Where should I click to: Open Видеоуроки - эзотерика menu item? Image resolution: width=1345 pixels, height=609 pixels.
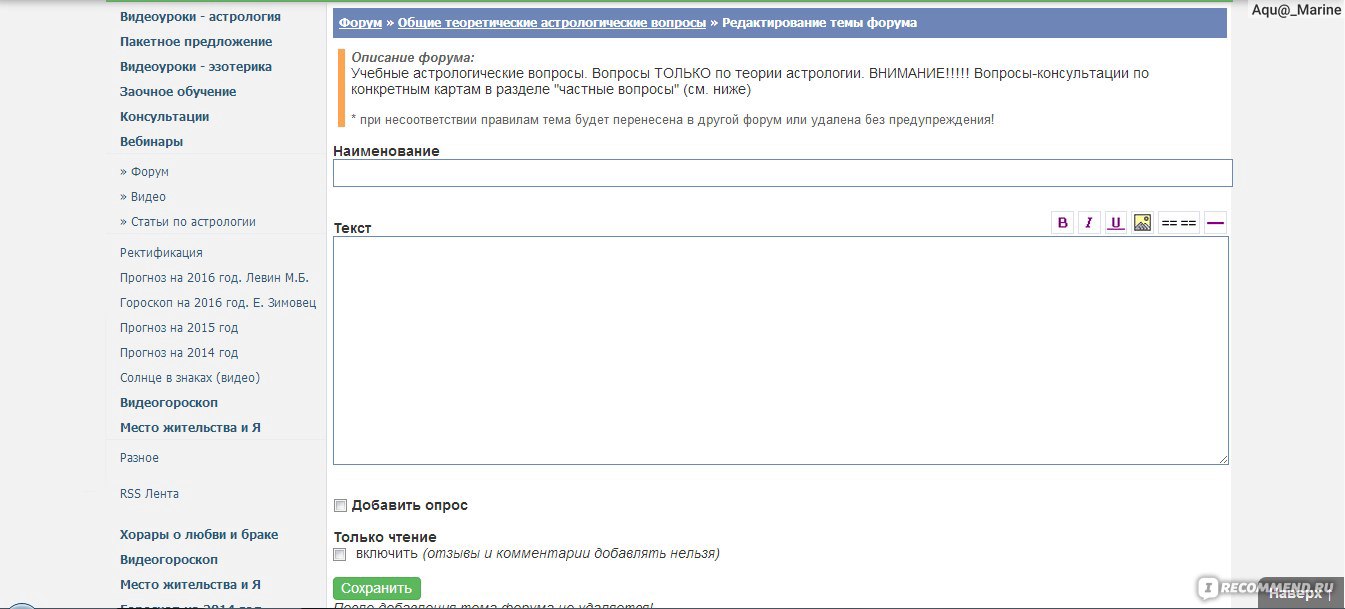[x=196, y=67]
